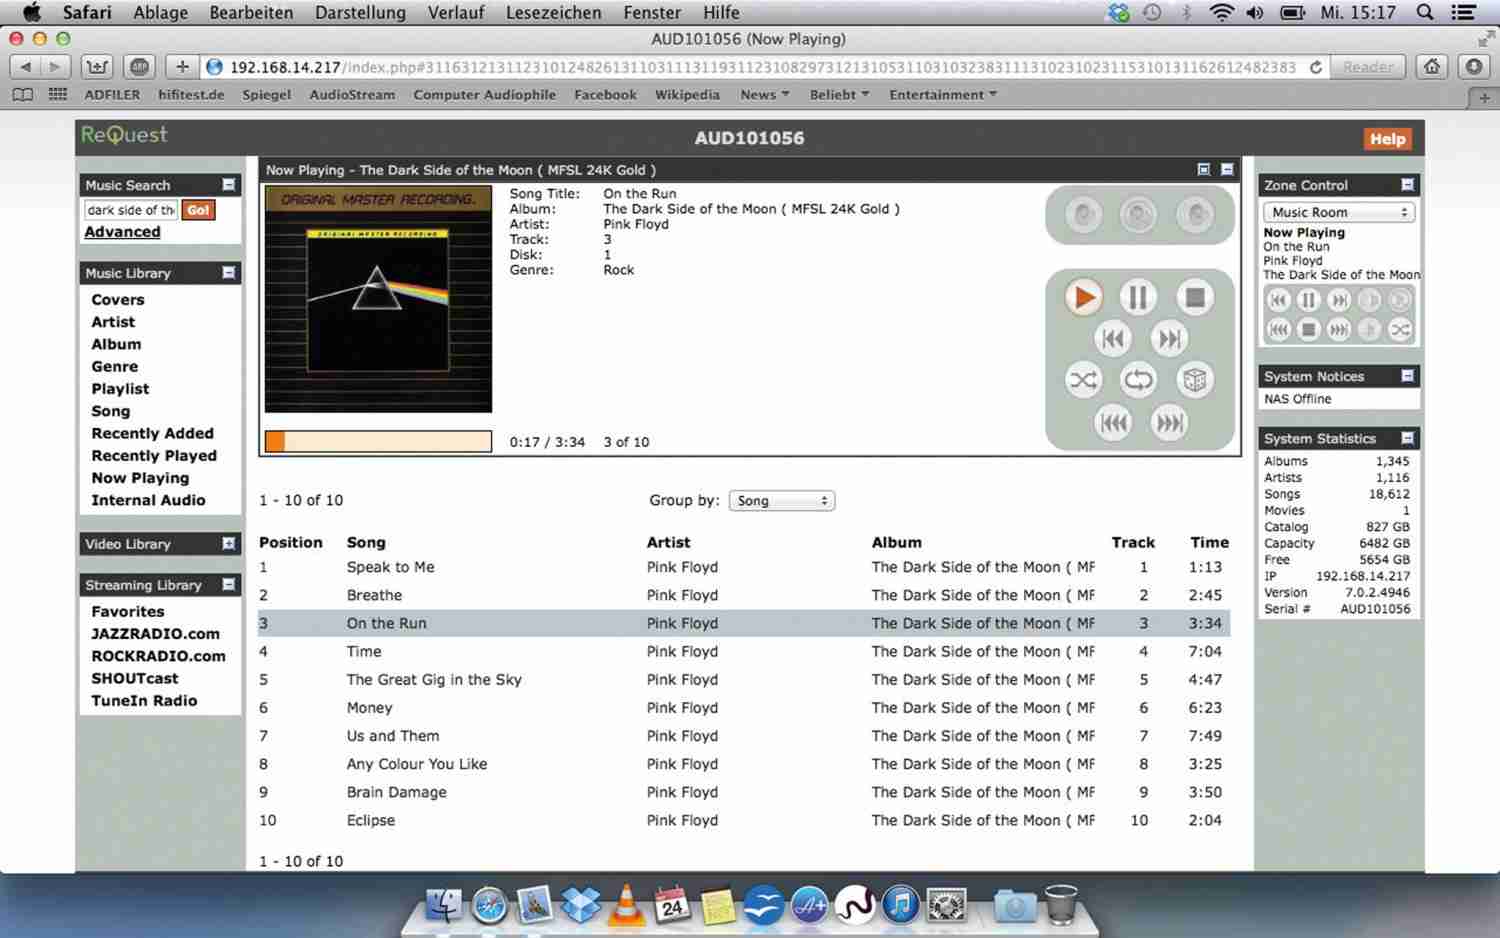
Task: Click the Safari back arrow
Action: tap(25, 67)
